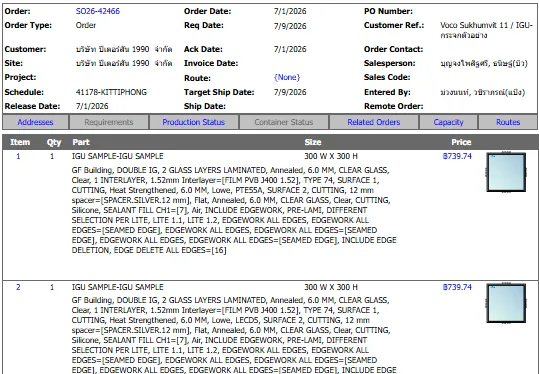Open order link SO26-42466

click(x=98, y=11)
